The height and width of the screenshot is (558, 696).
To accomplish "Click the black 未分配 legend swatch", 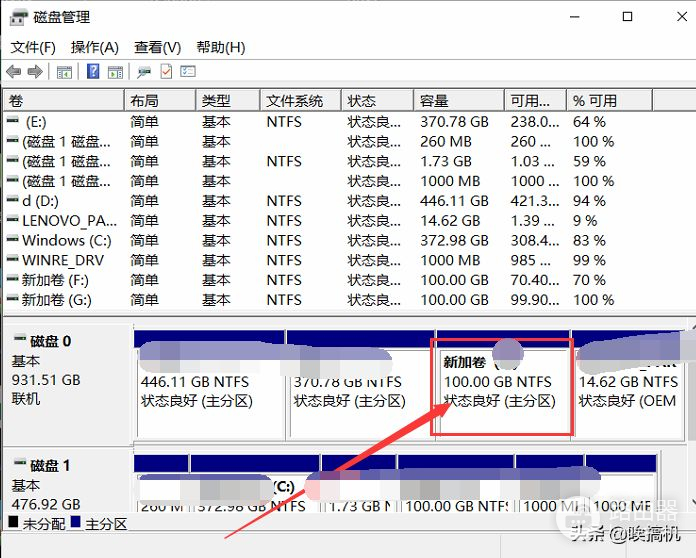I will click(x=13, y=521).
